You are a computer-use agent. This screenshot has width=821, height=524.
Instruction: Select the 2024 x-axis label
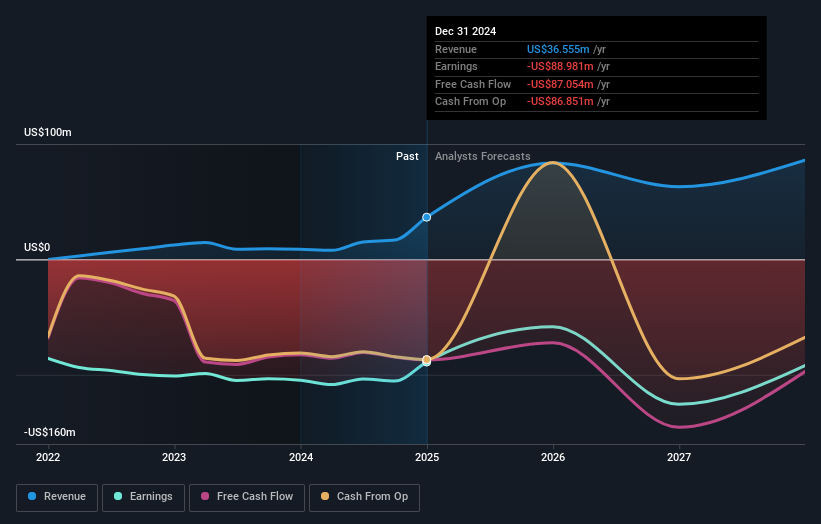(x=301, y=457)
